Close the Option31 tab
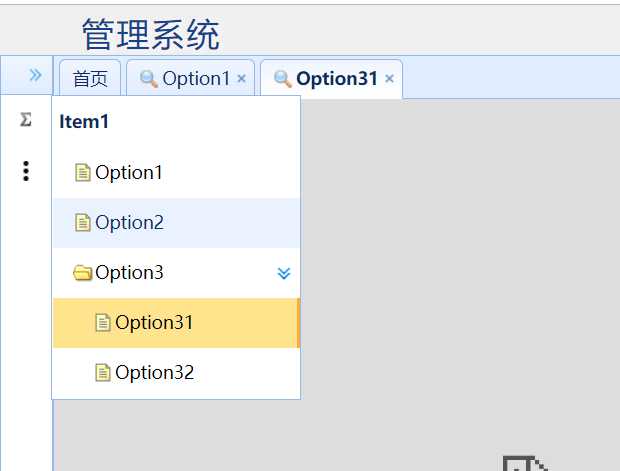620x471 pixels. (389, 78)
